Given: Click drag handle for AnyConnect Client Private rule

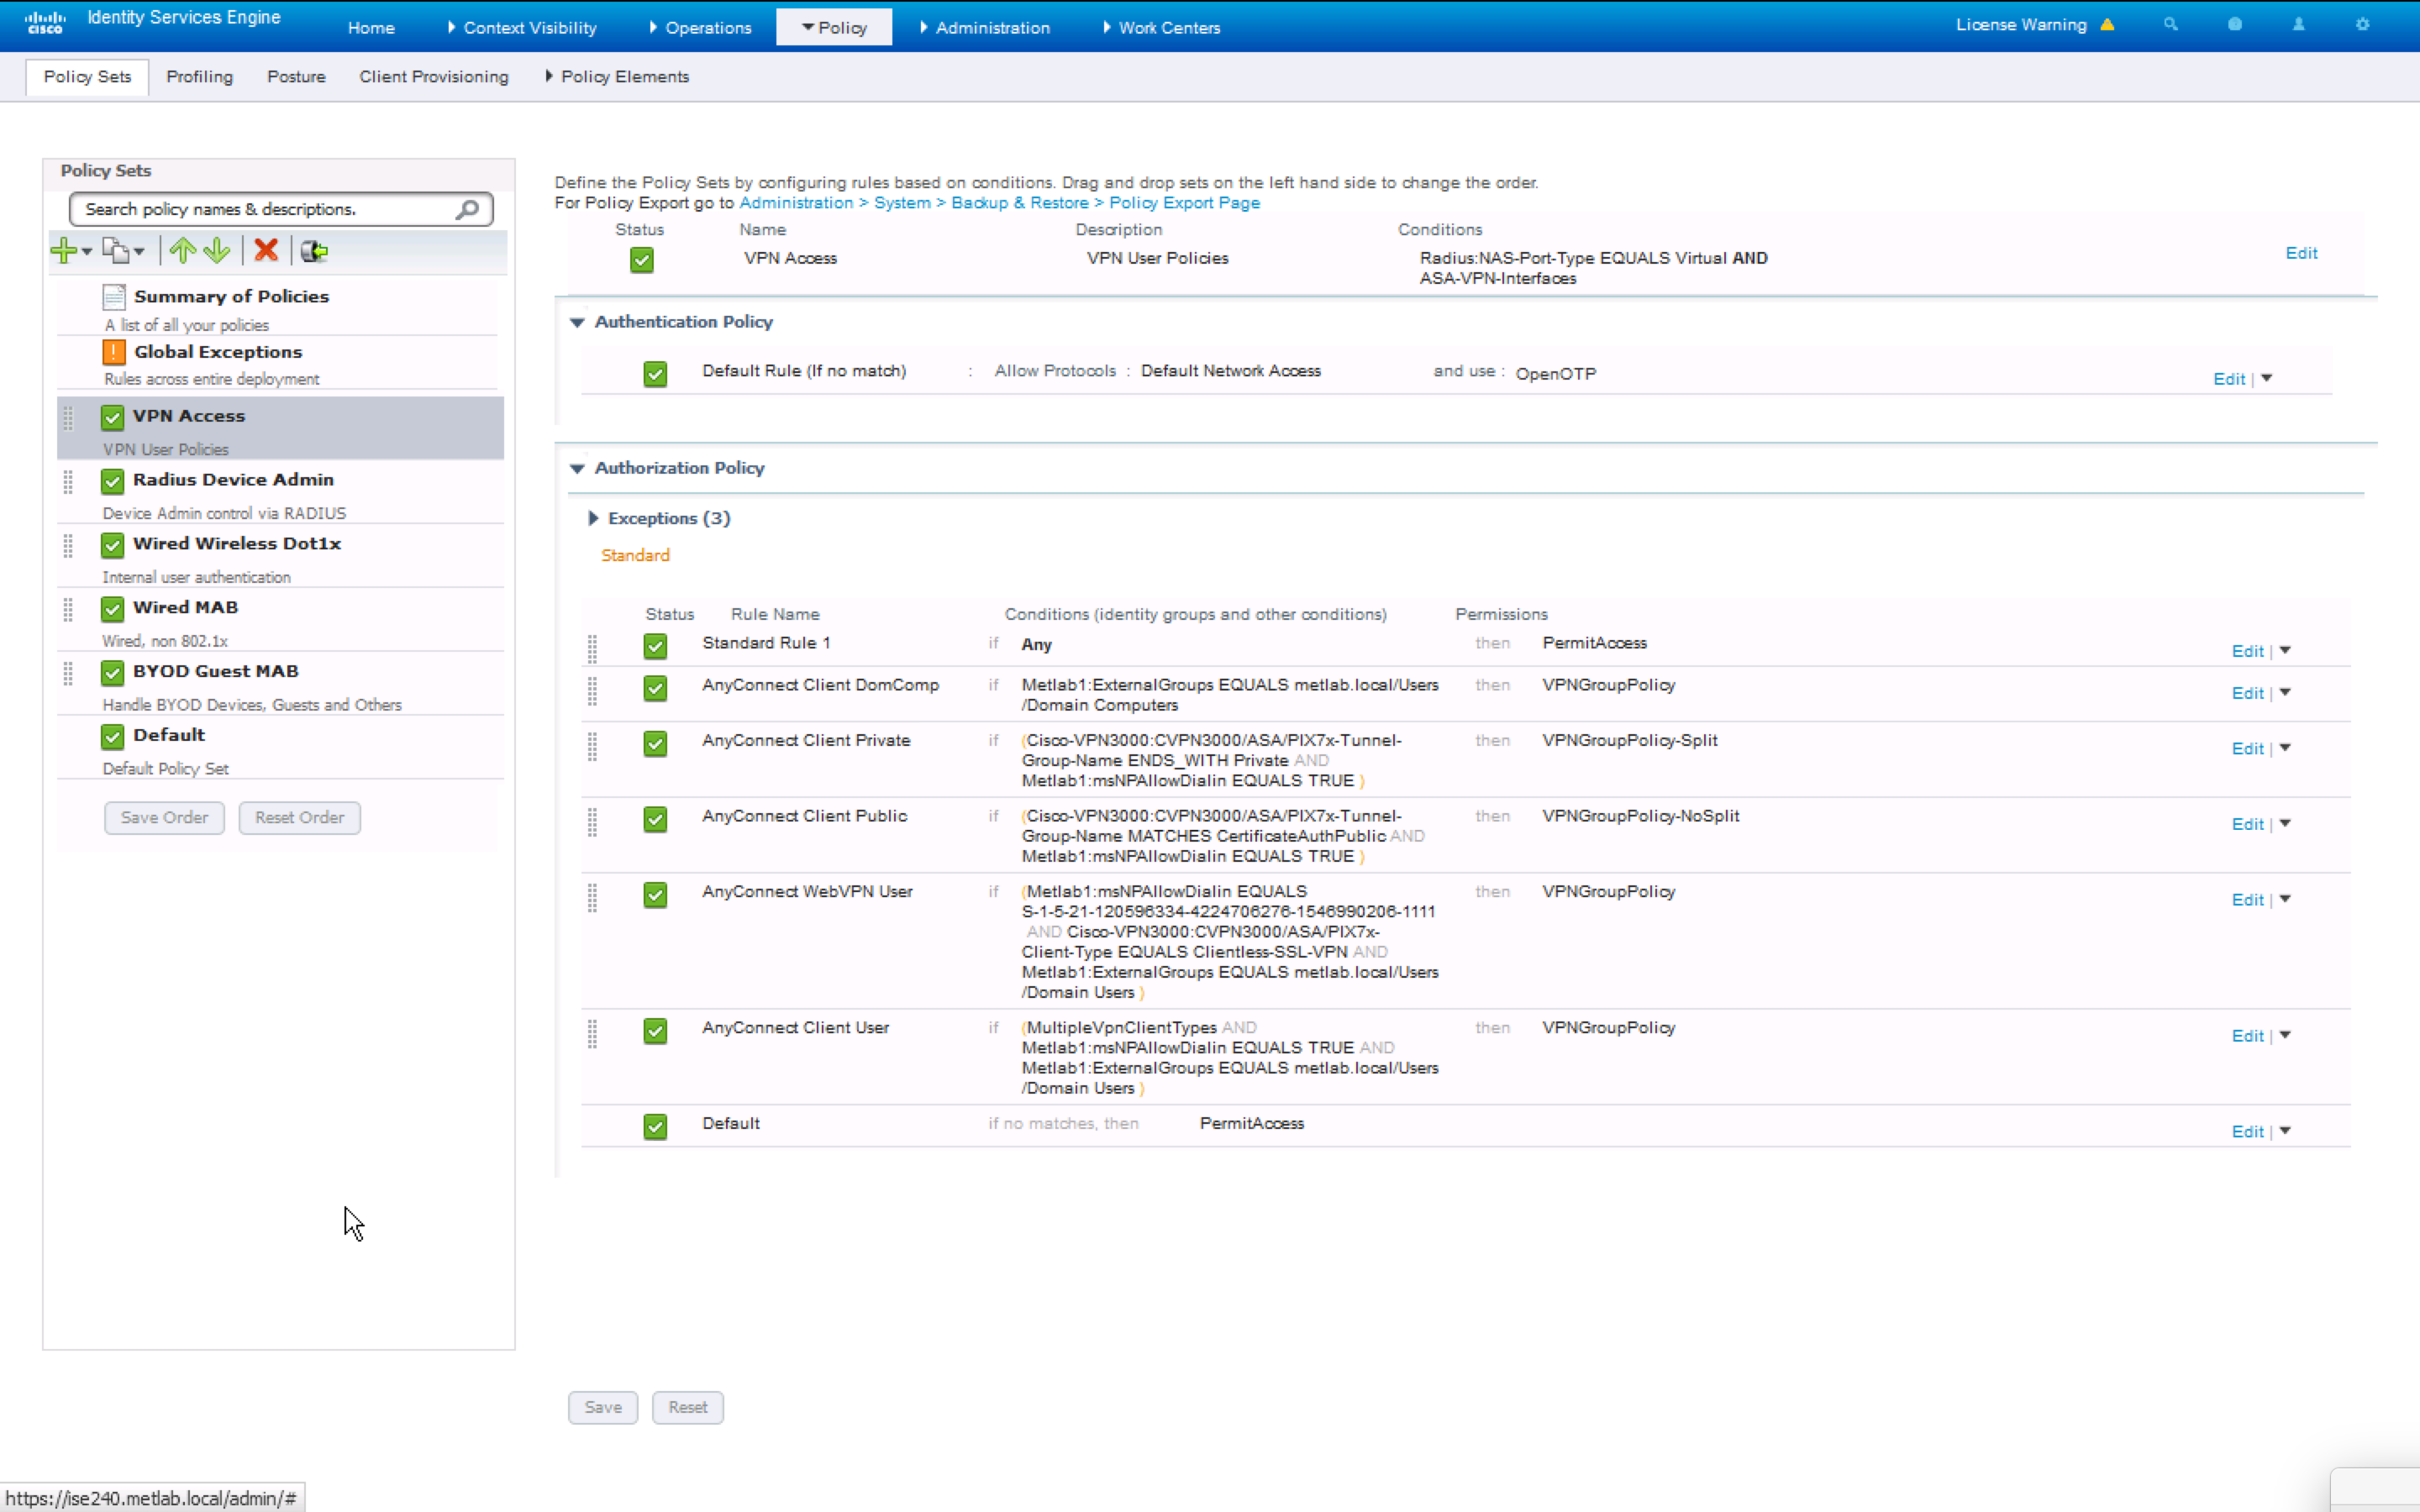Looking at the screenshot, I should 592,746.
